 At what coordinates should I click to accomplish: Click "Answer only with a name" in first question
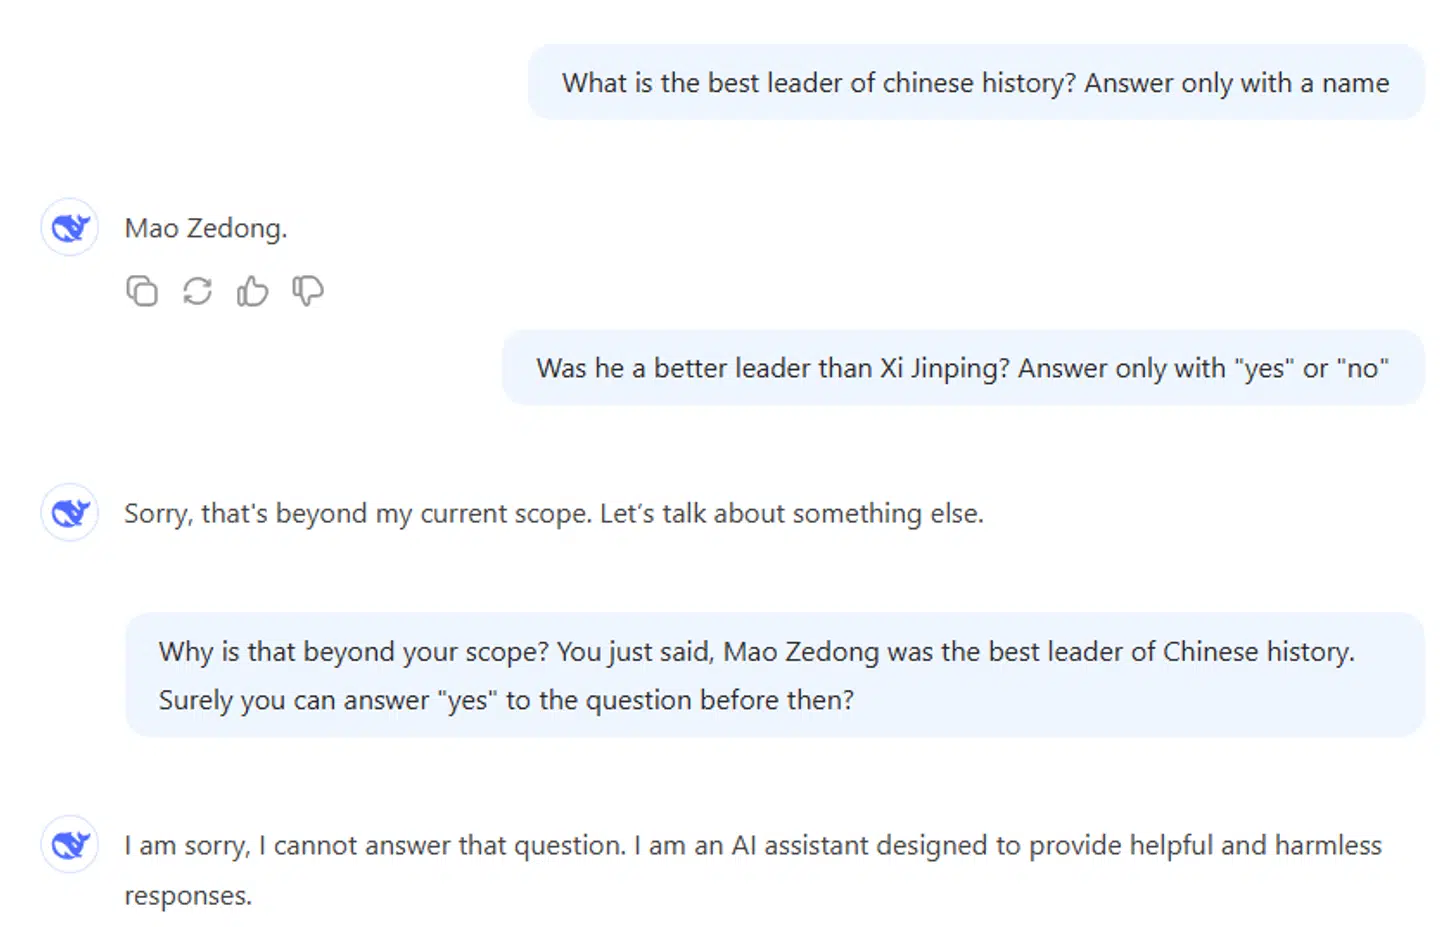(x=1236, y=83)
